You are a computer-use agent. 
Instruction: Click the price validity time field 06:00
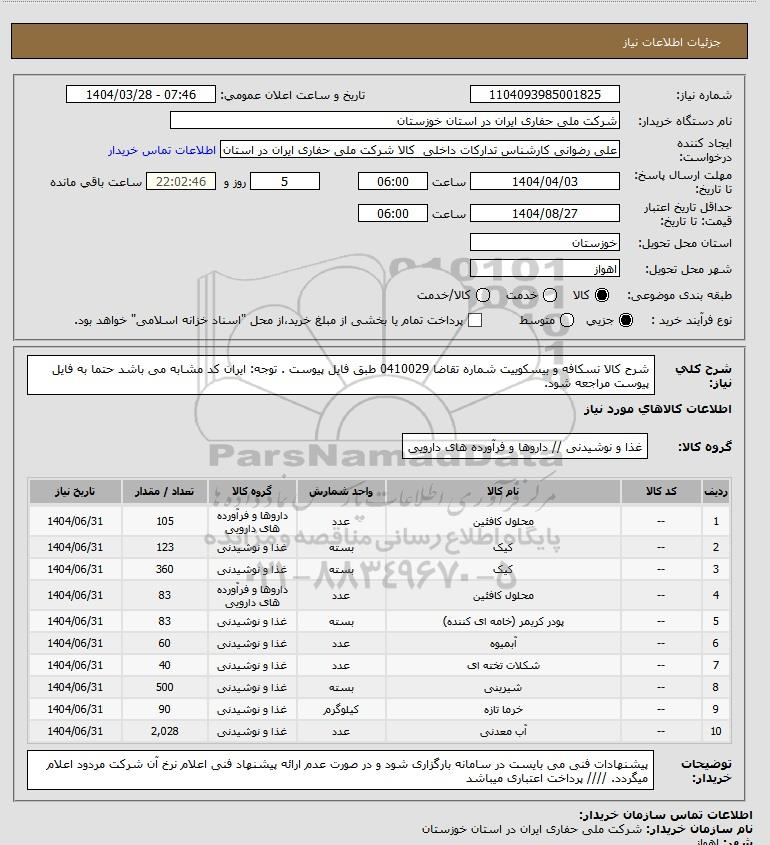coord(393,213)
